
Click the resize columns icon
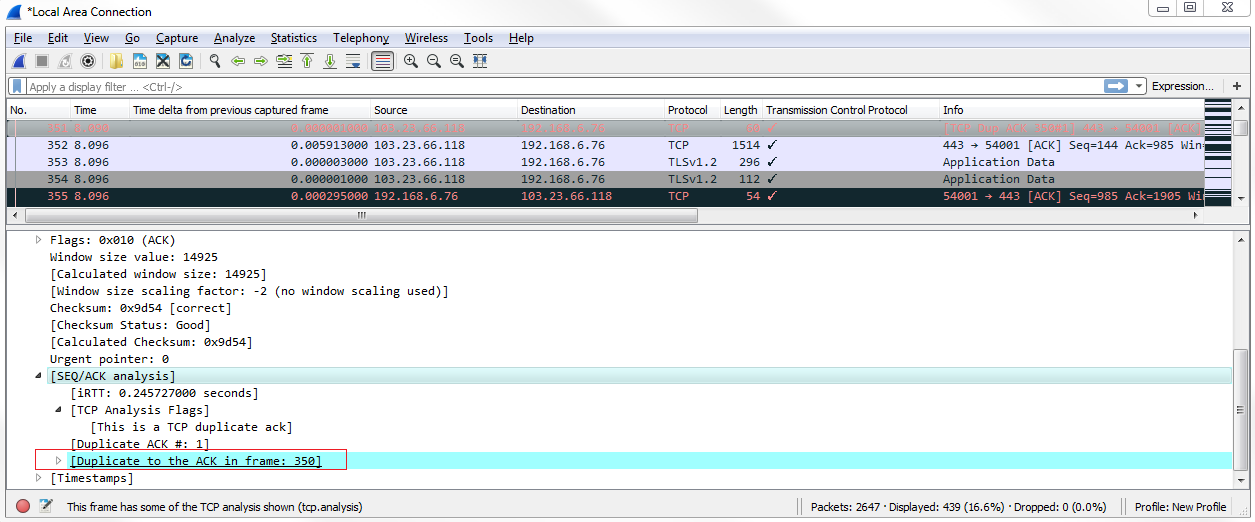click(480, 61)
